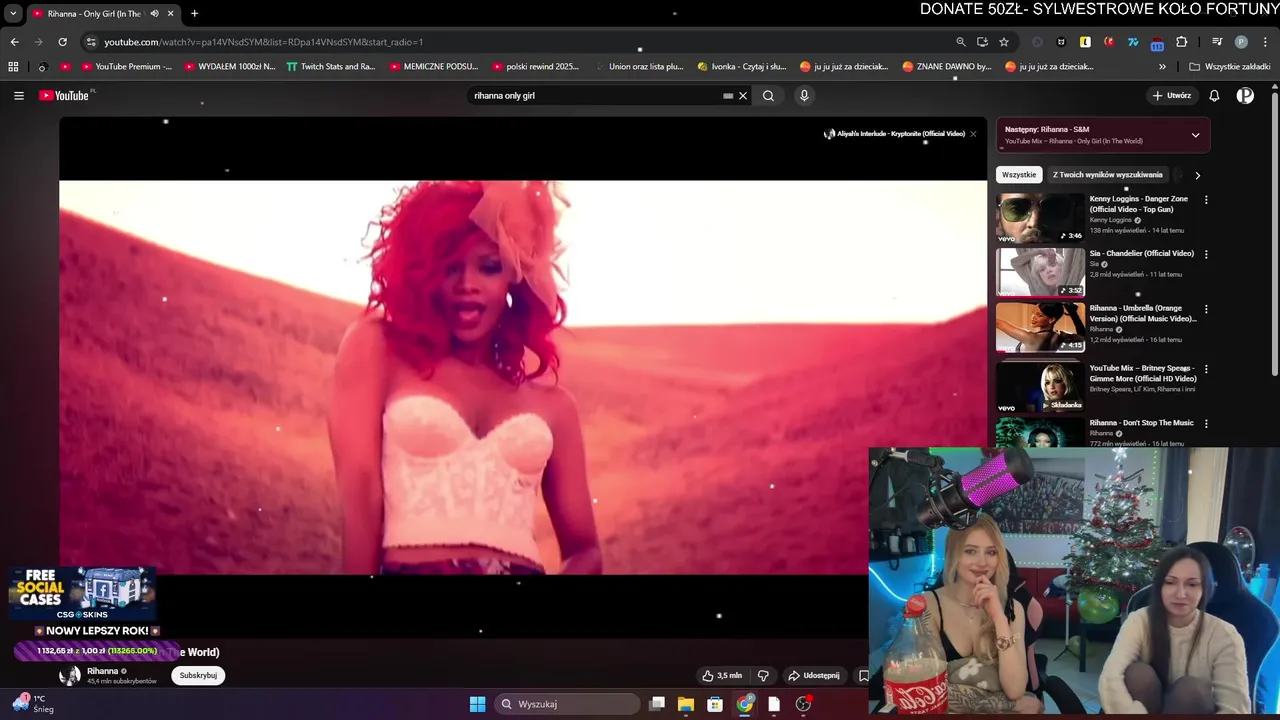
Task: Open the Chrome extensions puzzle icon
Action: tap(1182, 42)
